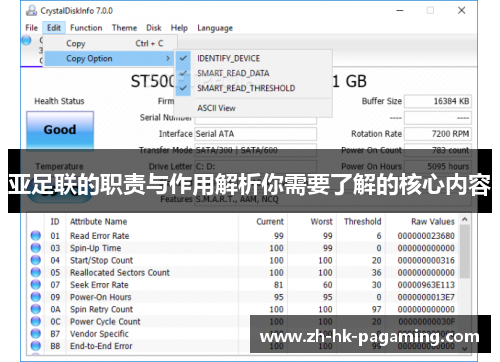The image size is (500, 362).
Task: Click status orb for Power-On Hours row
Action: pyautogui.click(x=36, y=297)
